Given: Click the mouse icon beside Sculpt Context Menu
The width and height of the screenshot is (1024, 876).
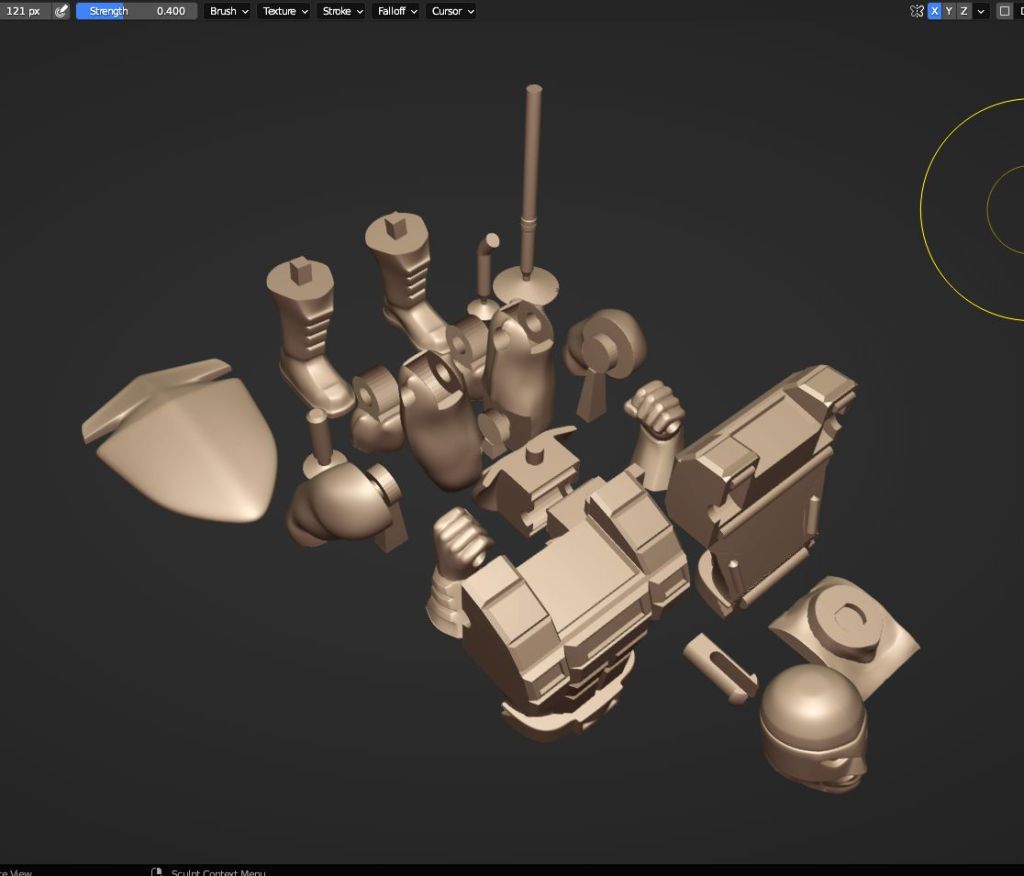Looking at the screenshot, I should (x=157, y=871).
